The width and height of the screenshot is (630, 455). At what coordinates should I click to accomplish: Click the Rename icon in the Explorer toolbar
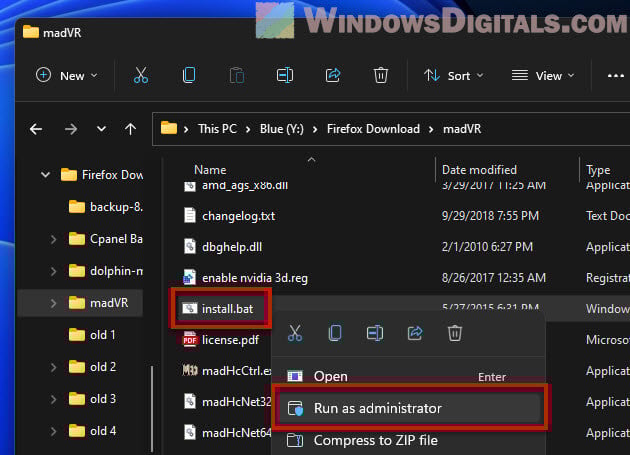pos(284,75)
